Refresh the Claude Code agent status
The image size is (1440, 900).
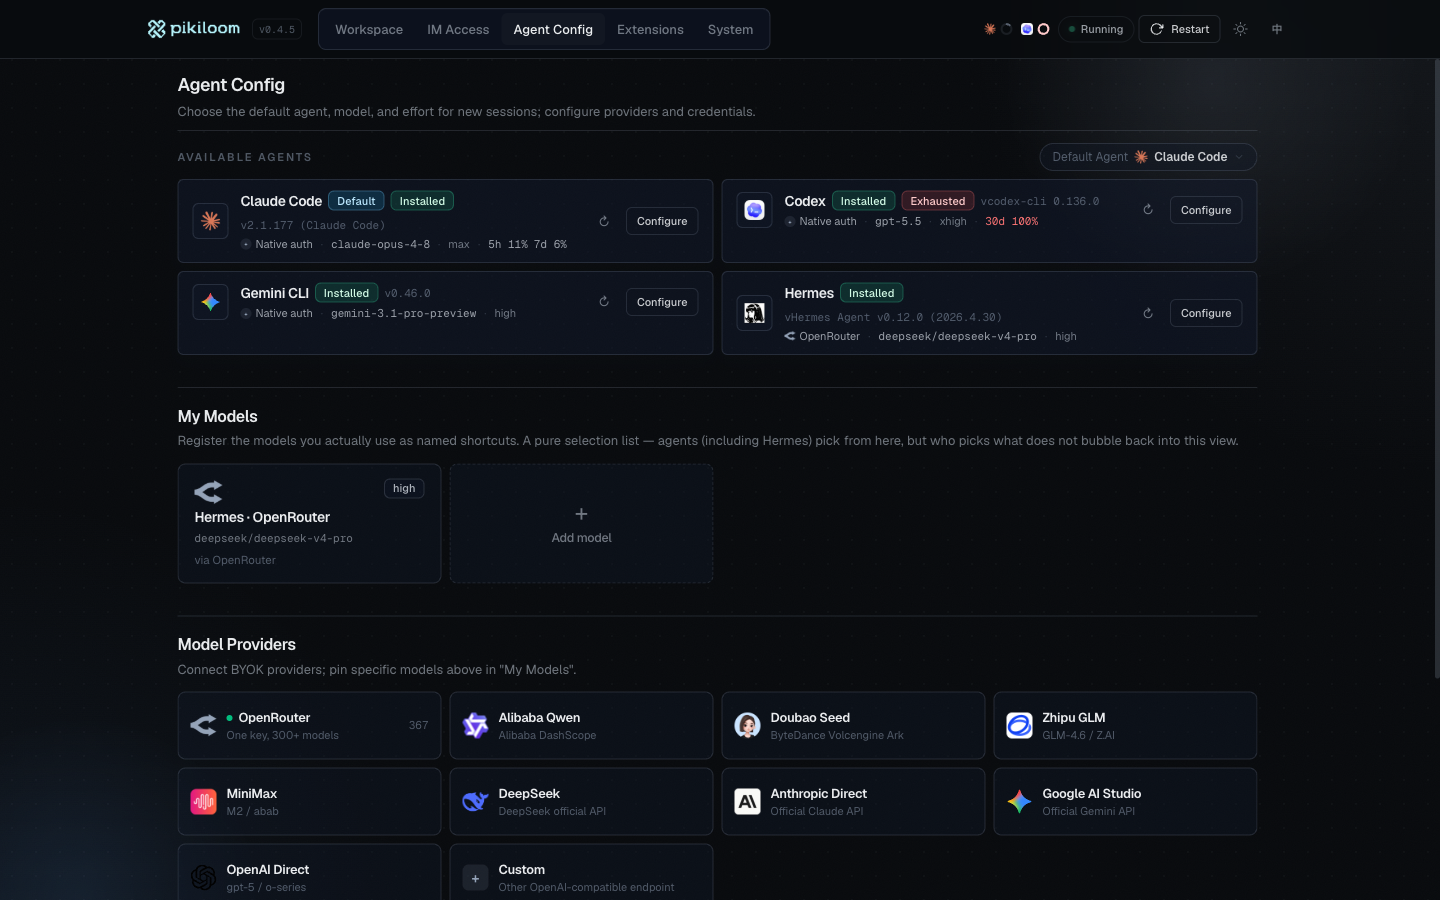coord(604,221)
